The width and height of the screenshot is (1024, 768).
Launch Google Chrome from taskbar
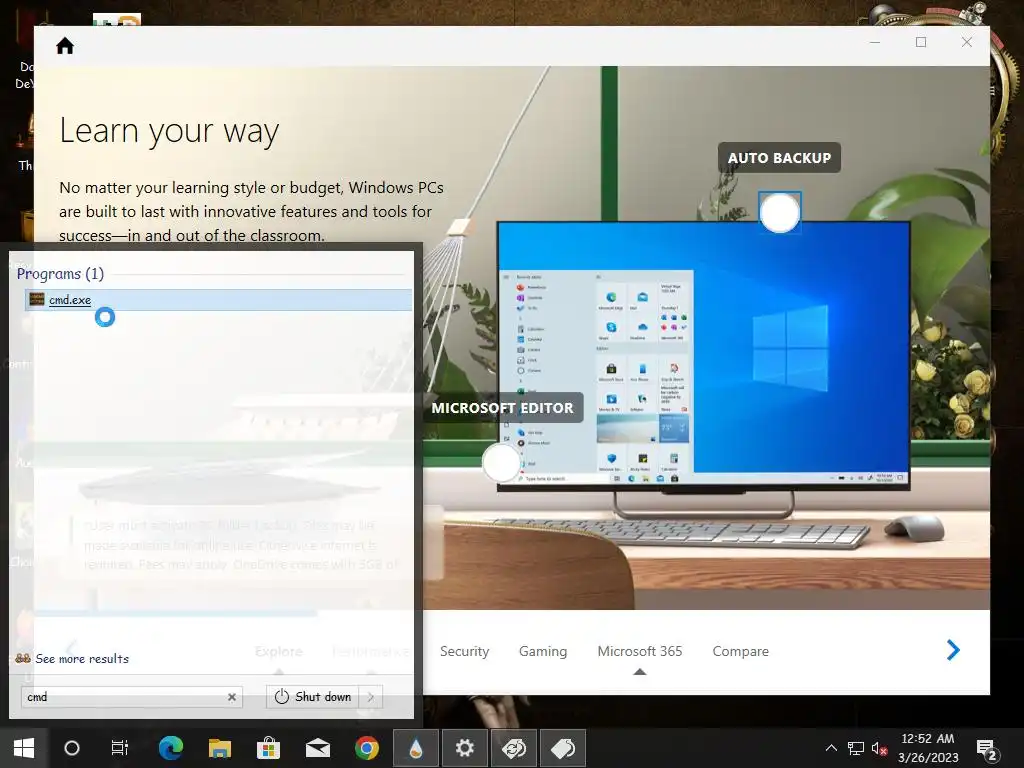coord(366,748)
